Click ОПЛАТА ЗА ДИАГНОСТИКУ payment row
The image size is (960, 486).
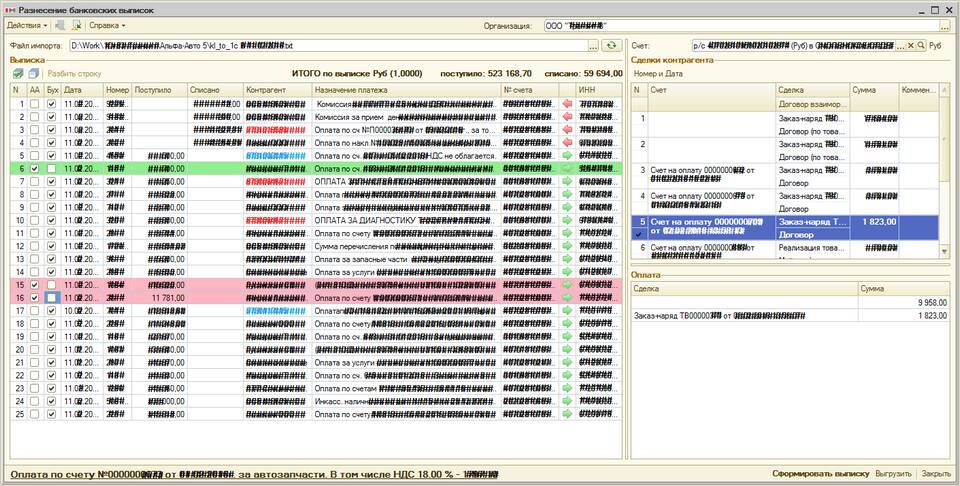[x=406, y=220]
